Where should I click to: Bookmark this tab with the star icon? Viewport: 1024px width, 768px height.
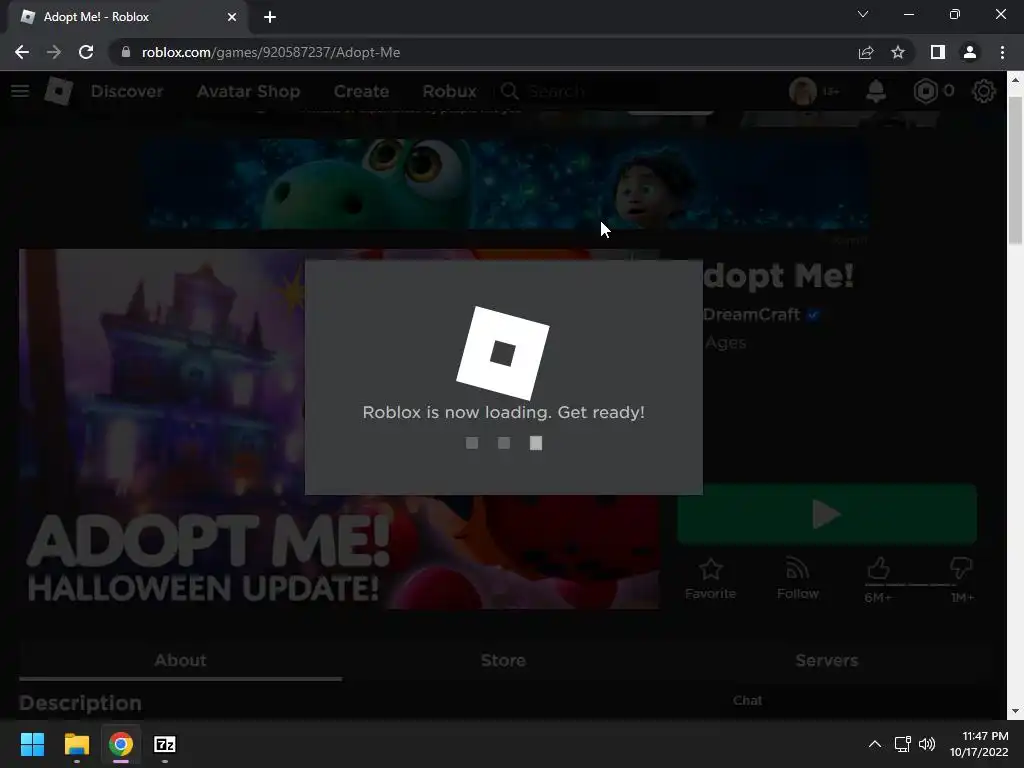click(x=898, y=52)
